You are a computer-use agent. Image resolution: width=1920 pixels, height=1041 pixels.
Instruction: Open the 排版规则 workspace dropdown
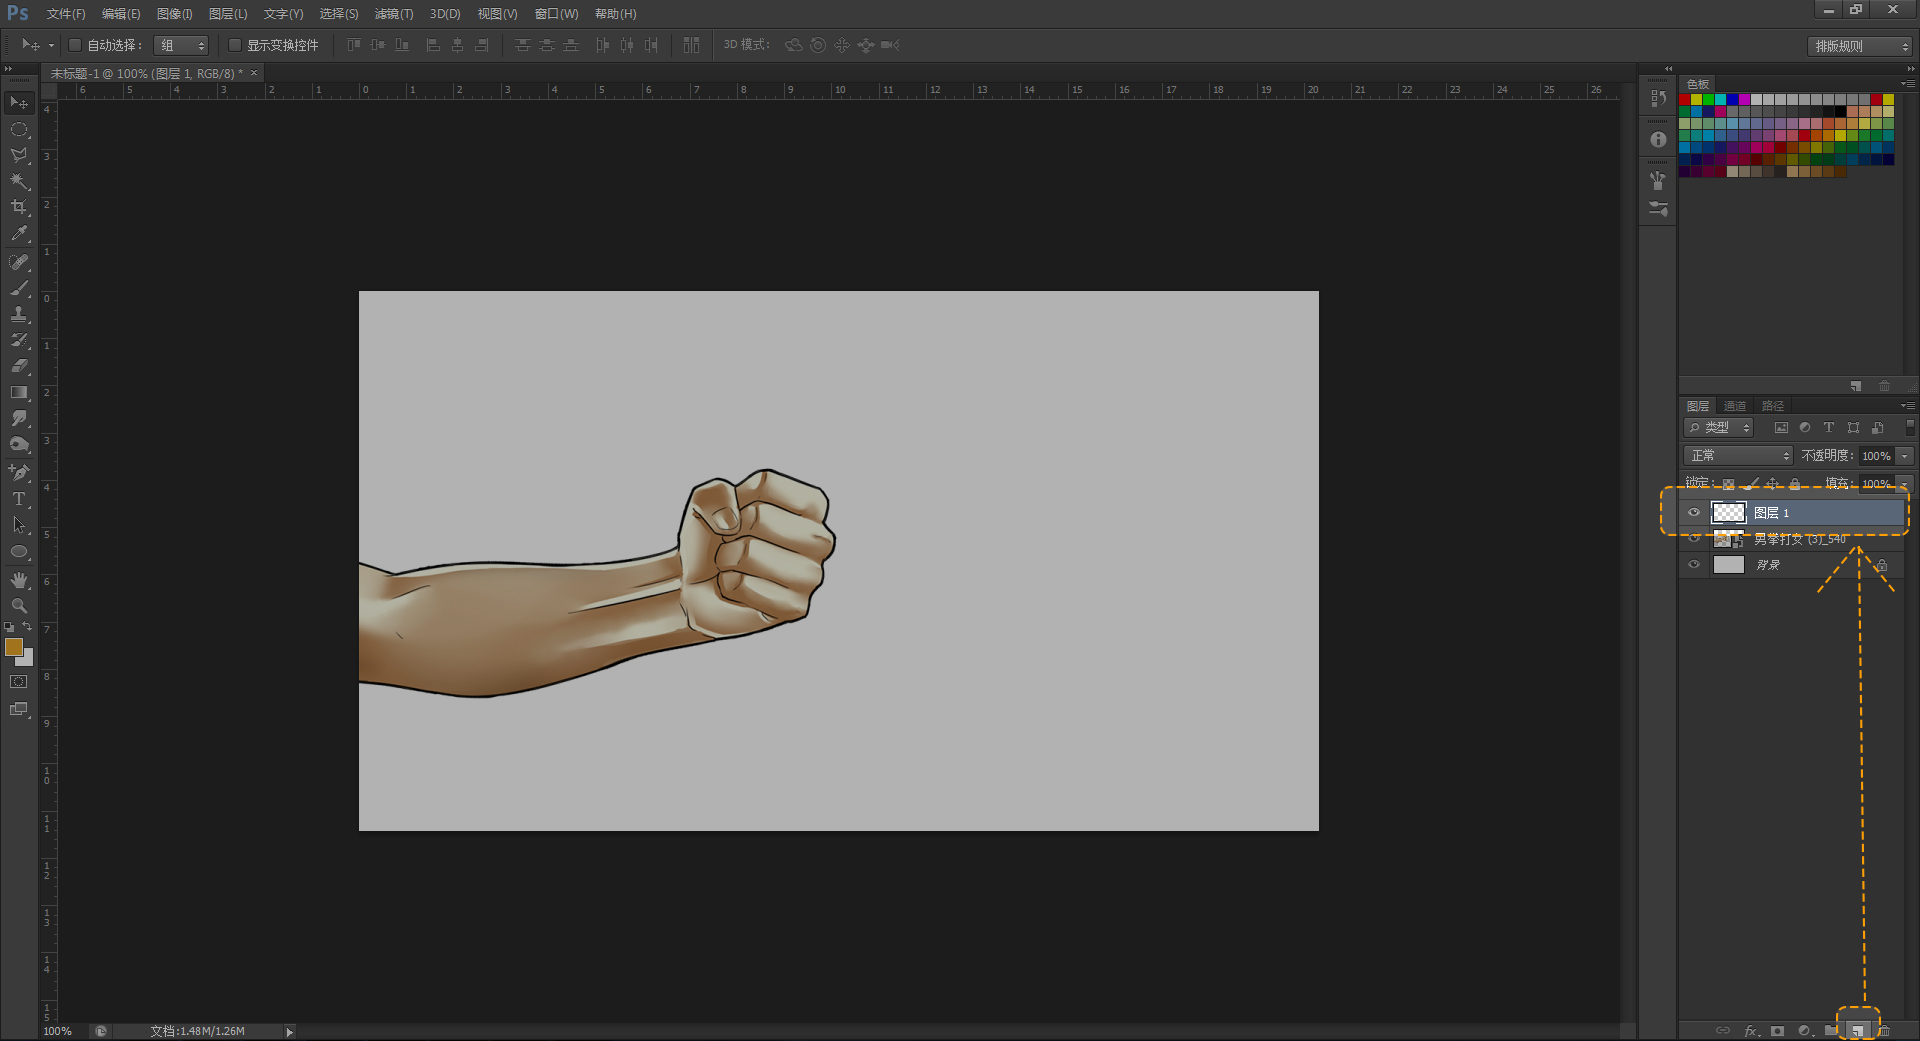pyautogui.click(x=1860, y=46)
